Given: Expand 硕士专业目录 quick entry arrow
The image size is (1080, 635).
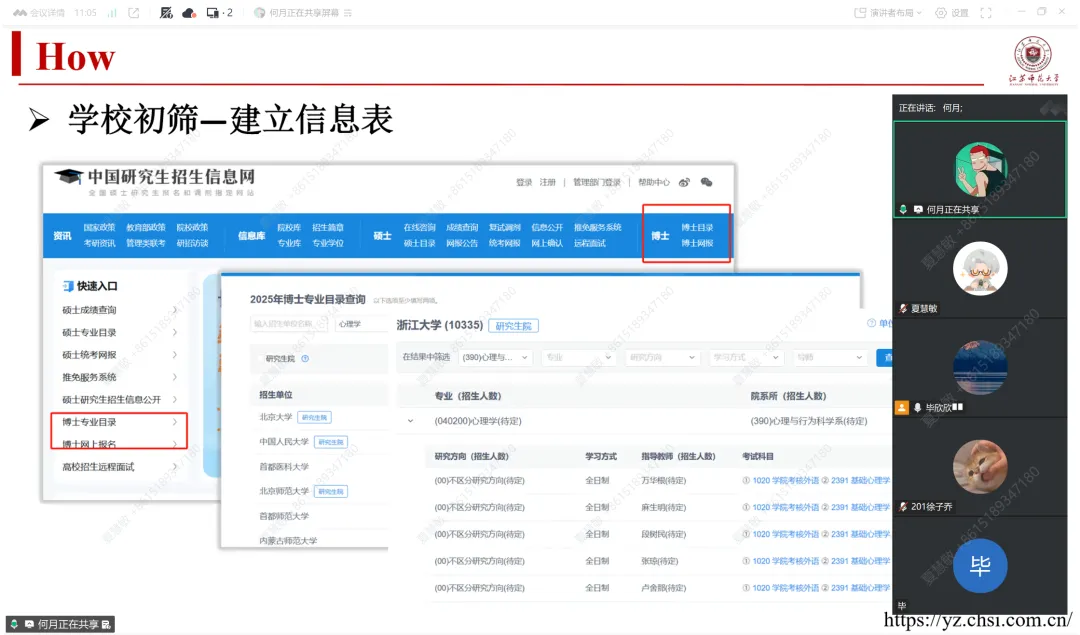Looking at the screenshot, I should [174, 333].
